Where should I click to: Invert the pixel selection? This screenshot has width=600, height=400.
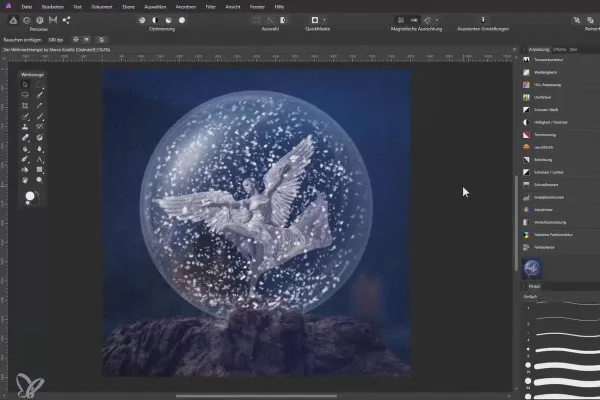coord(284,20)
